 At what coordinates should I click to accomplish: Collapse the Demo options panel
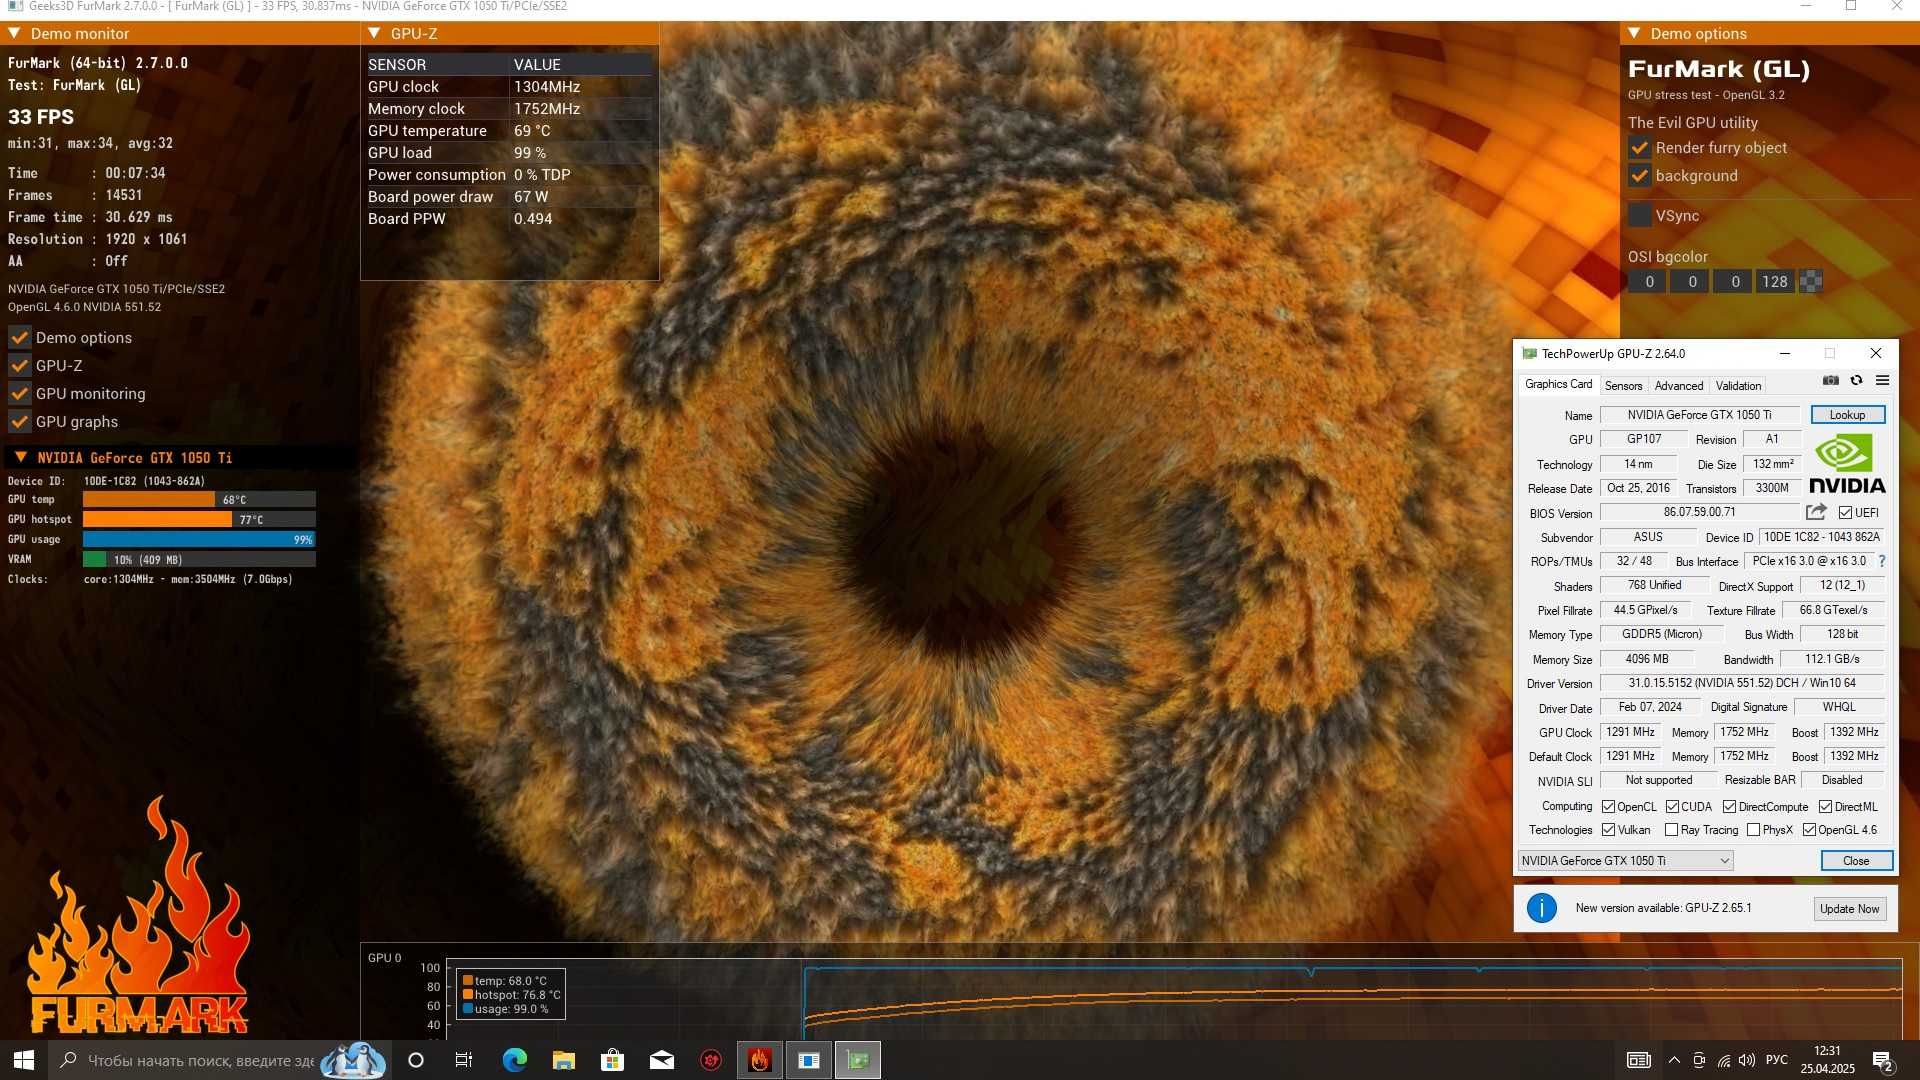click(x=1634, y=33)
